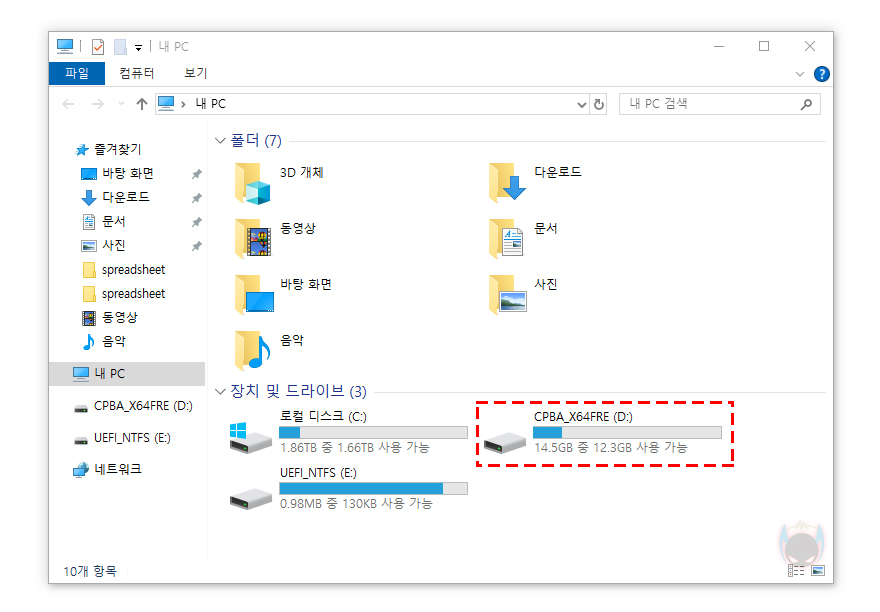Go up one level with up arrow
Image resolution: width=880 pixels, height=612 pixels.
pyautogui.click(x=141, y=104)
